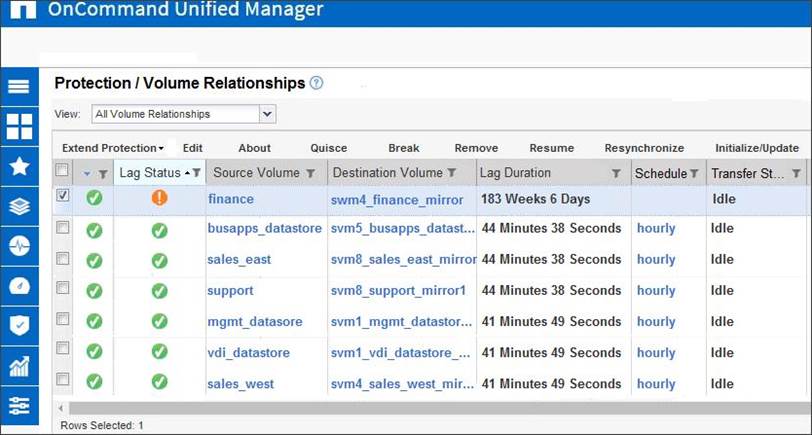The width and height of the screenshot is (812, 435).
Task: Open the svm4_finance_mirror destination link
Action: tap(397, 199)
